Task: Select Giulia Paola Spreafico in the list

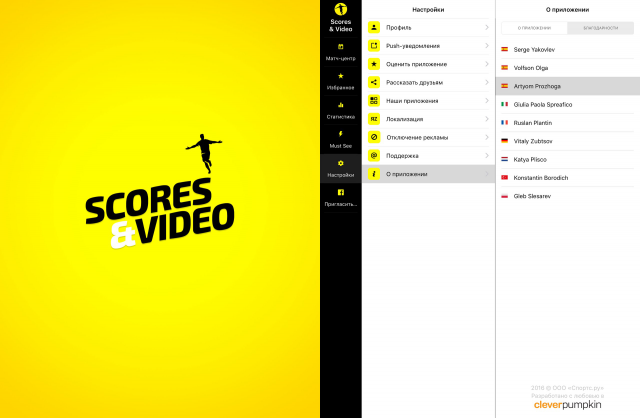Action: 568,104
